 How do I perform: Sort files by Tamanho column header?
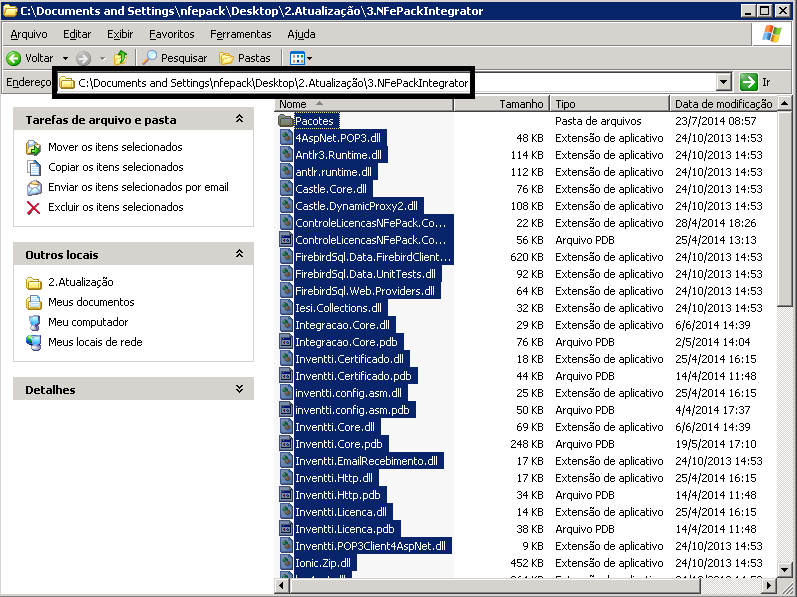click(x=521, y=104)
